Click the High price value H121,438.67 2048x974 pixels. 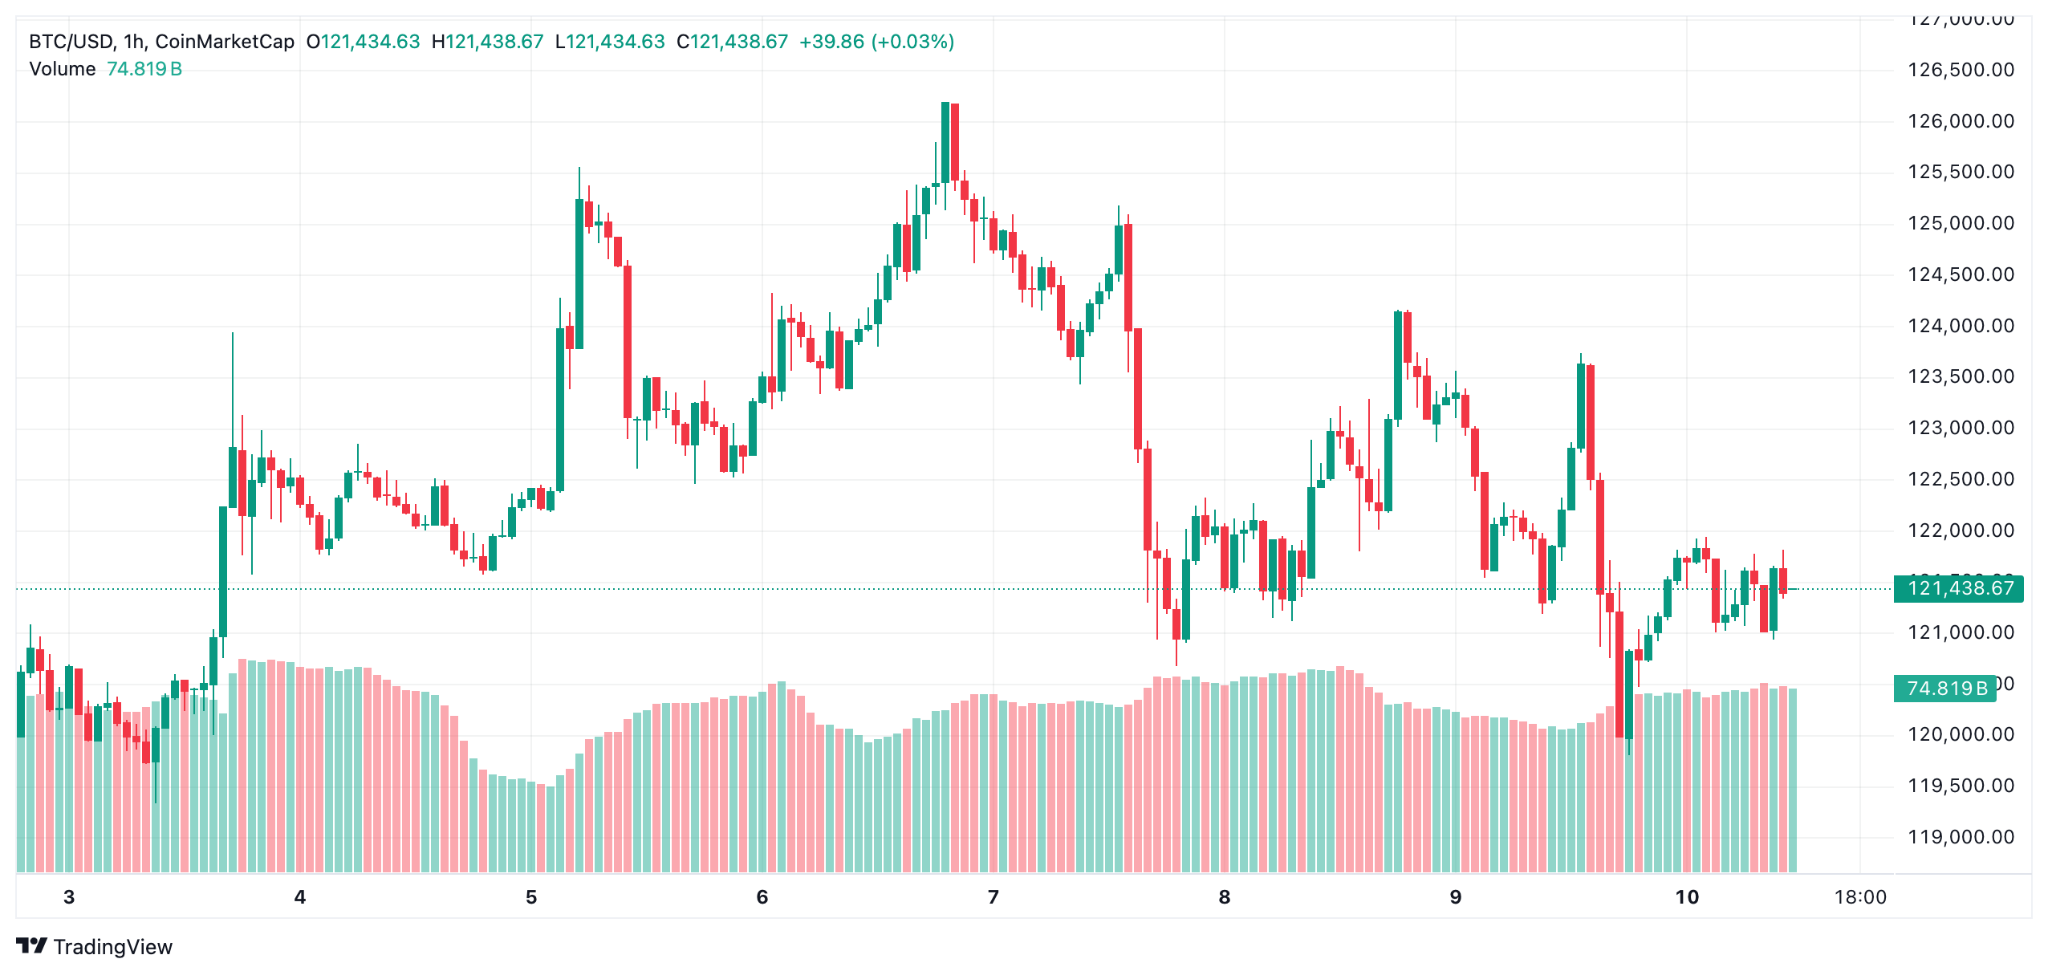pos(488,42)
